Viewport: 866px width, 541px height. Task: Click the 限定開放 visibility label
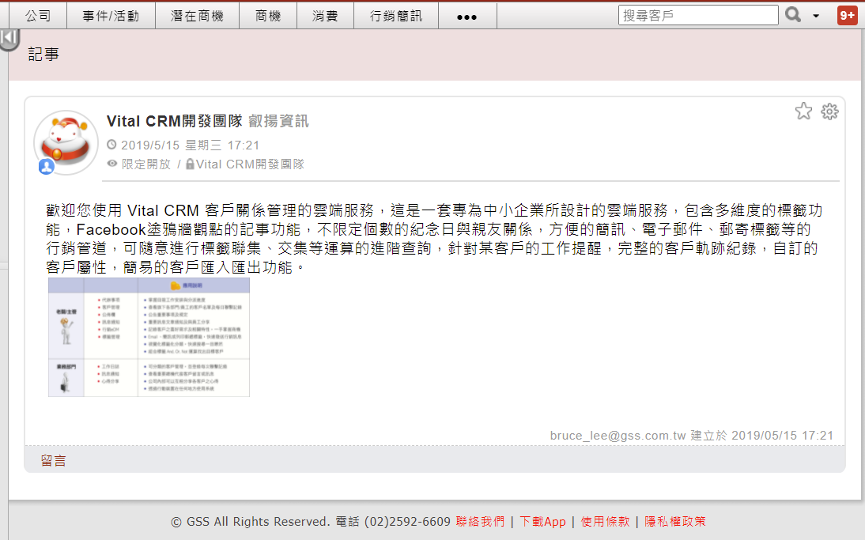[x=146, y=164]
